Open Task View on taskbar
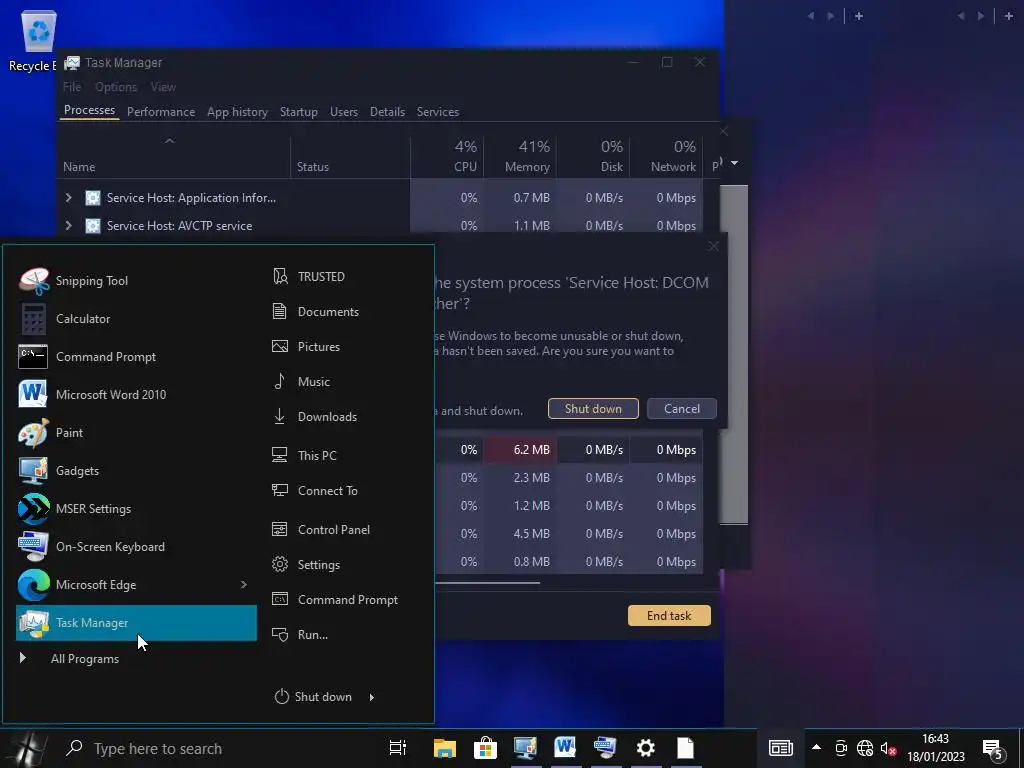1024x768 pixels. click(398, 748)
